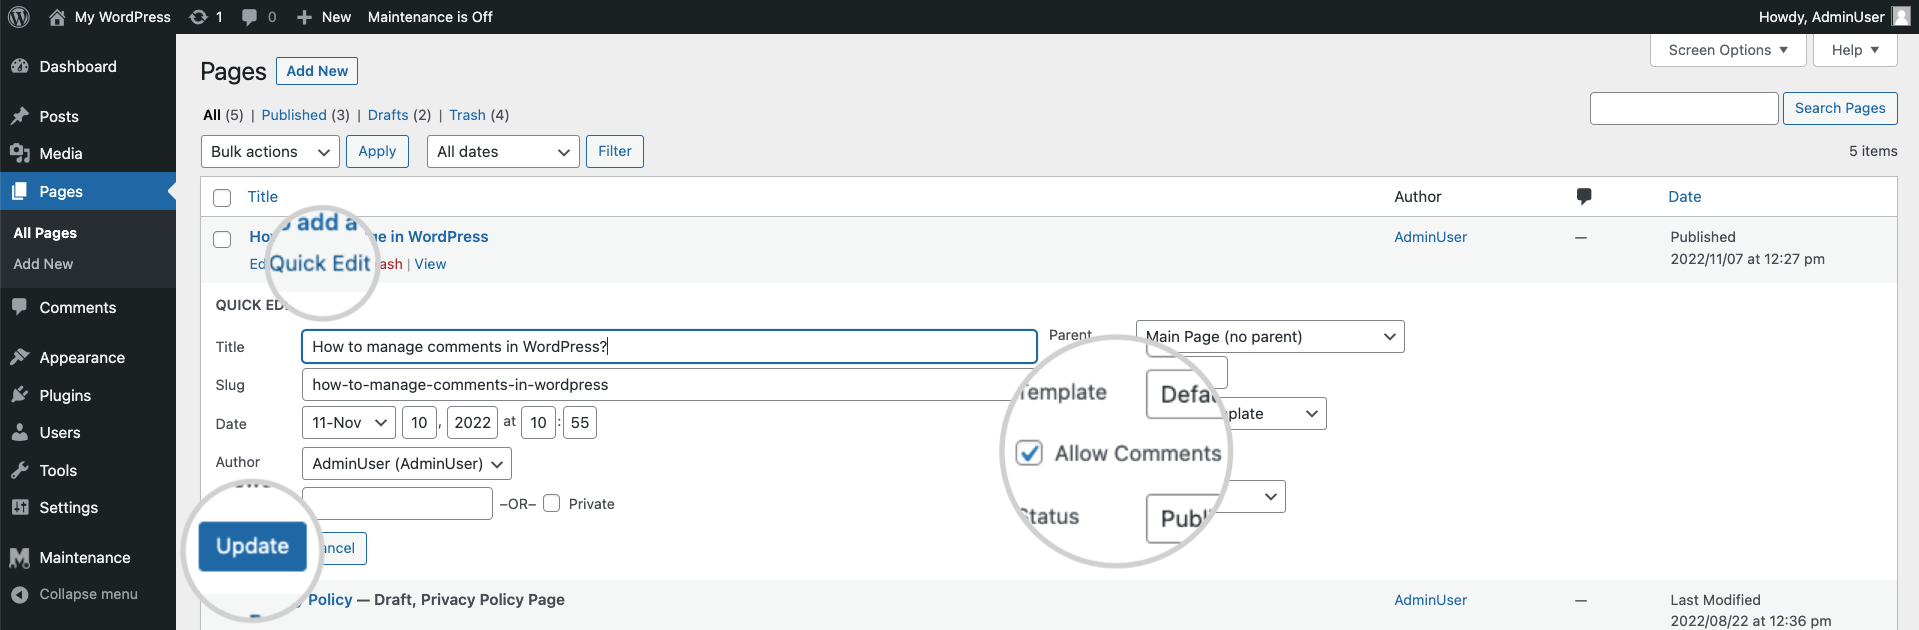
Task: Choose a month from the 11-Nov dropdown
Action: [349, 423]
